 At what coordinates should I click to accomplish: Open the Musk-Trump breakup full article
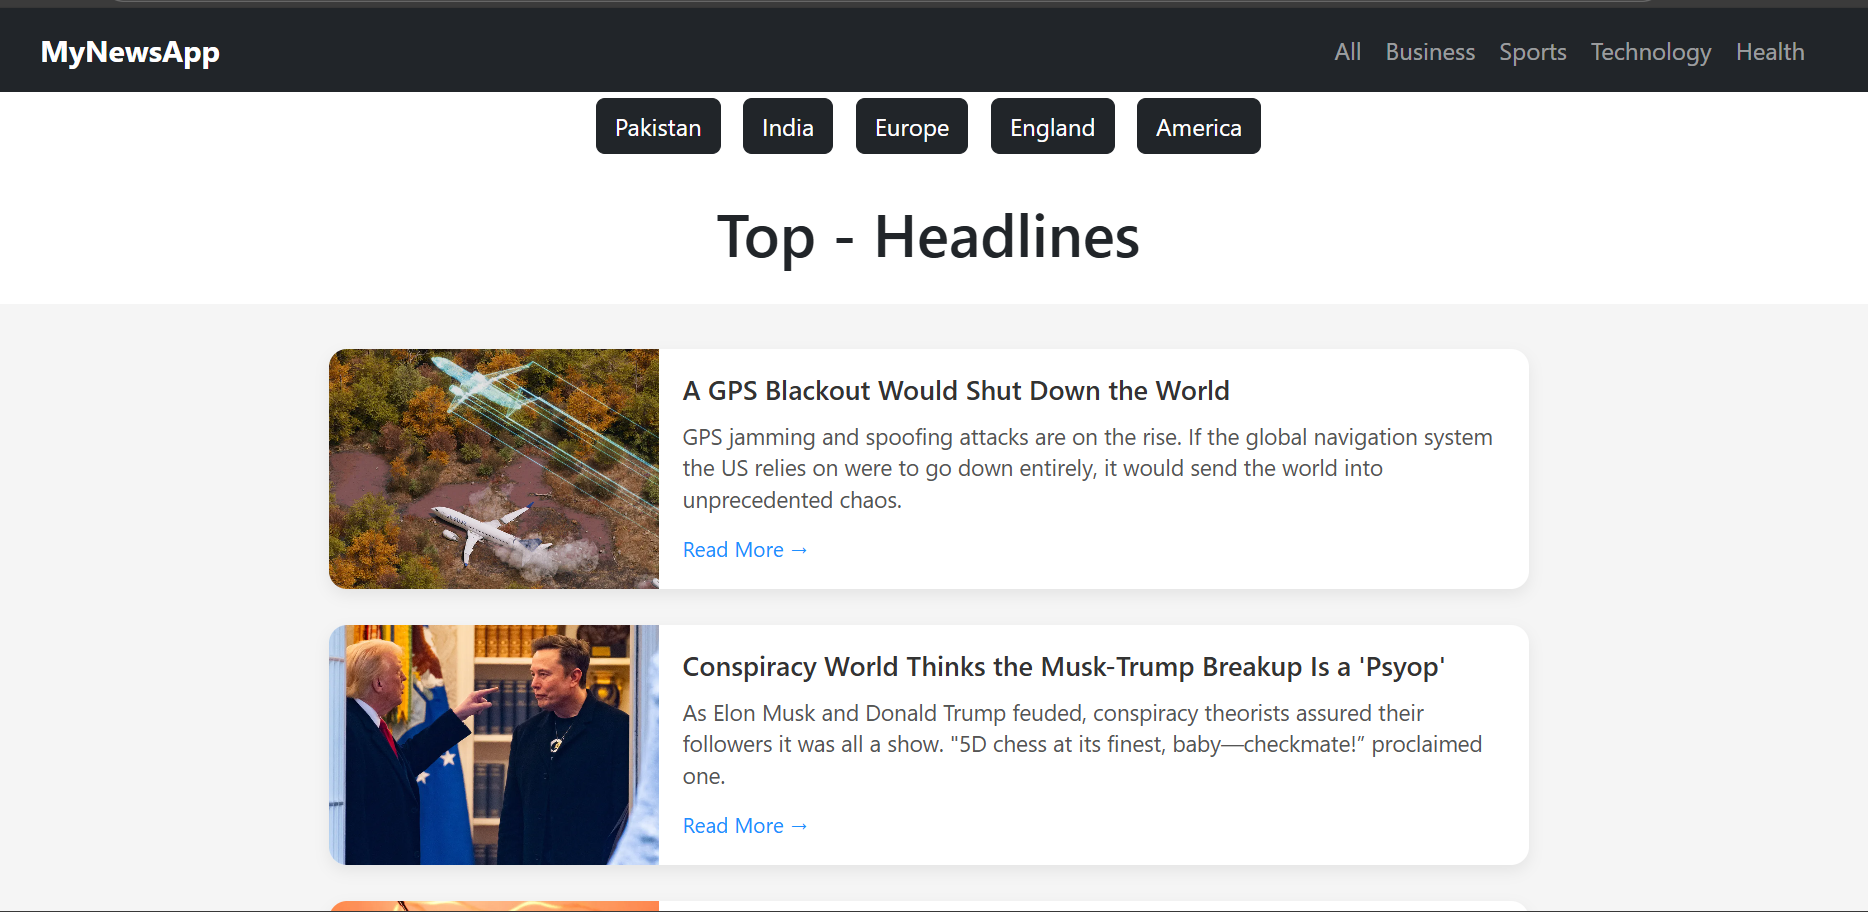click(745, 825)
